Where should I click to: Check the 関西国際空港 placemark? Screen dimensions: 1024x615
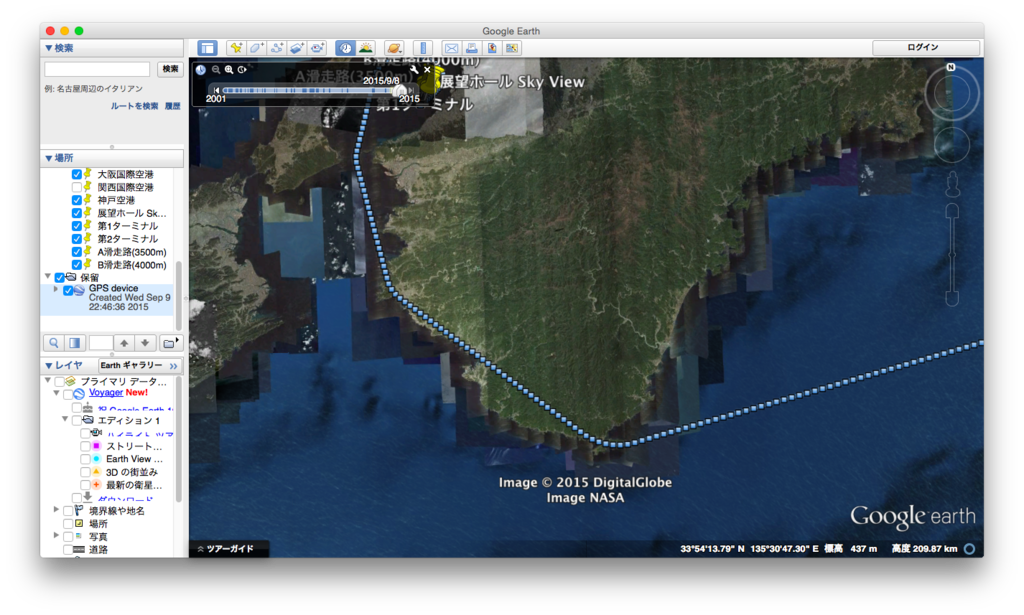point(76,187)
